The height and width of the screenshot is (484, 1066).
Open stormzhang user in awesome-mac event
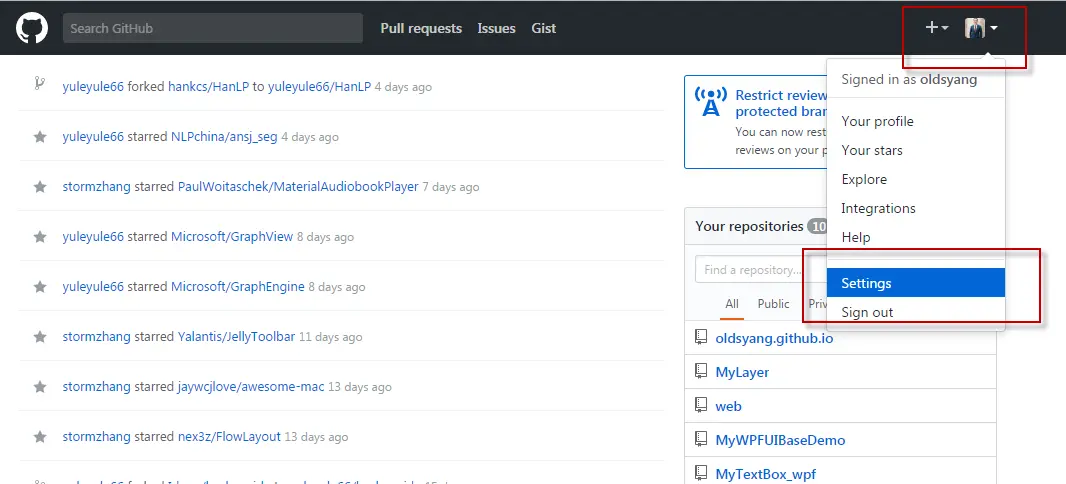[97, 386]
